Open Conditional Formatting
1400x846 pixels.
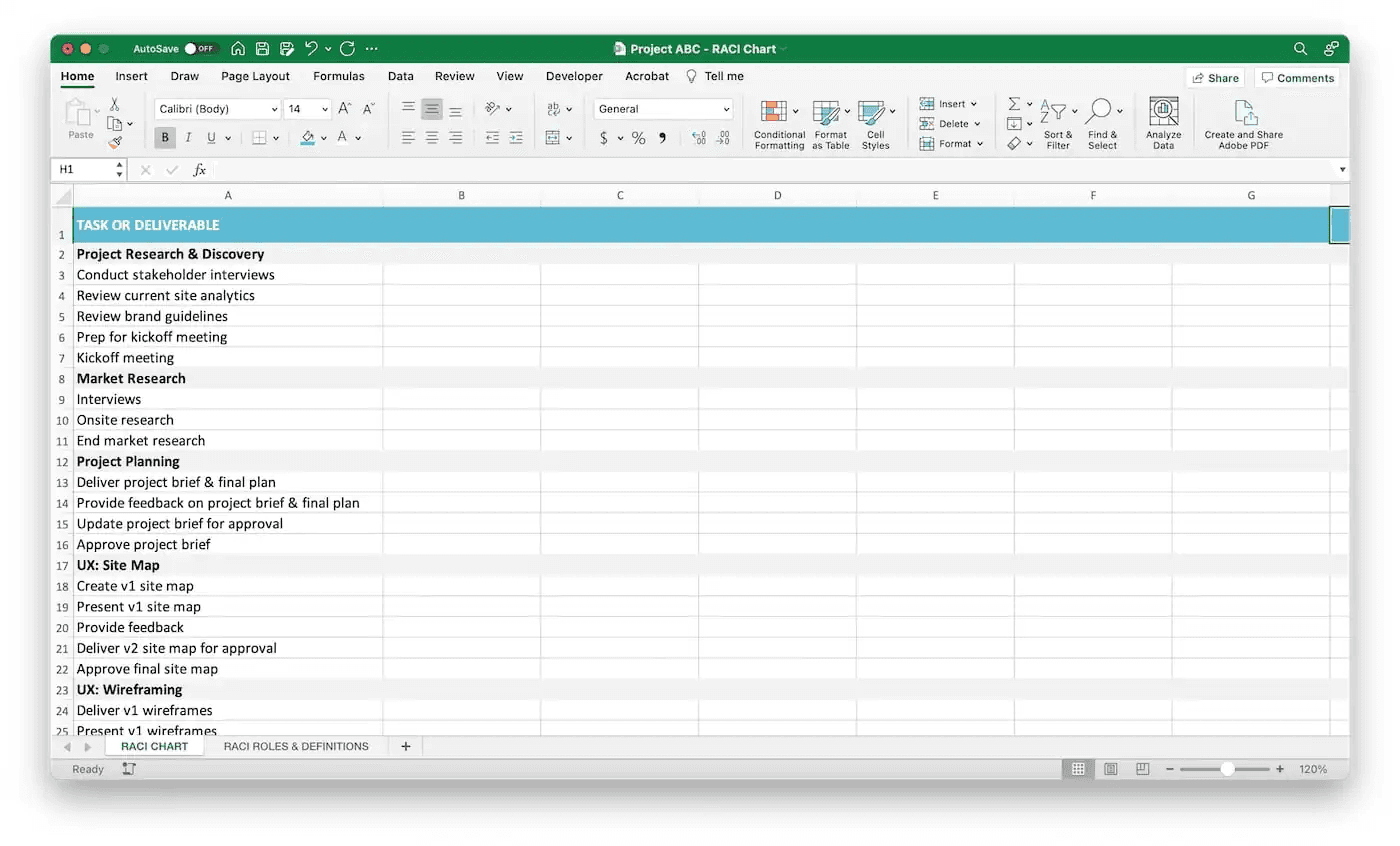pyautogui.click(x=779, y=122)
